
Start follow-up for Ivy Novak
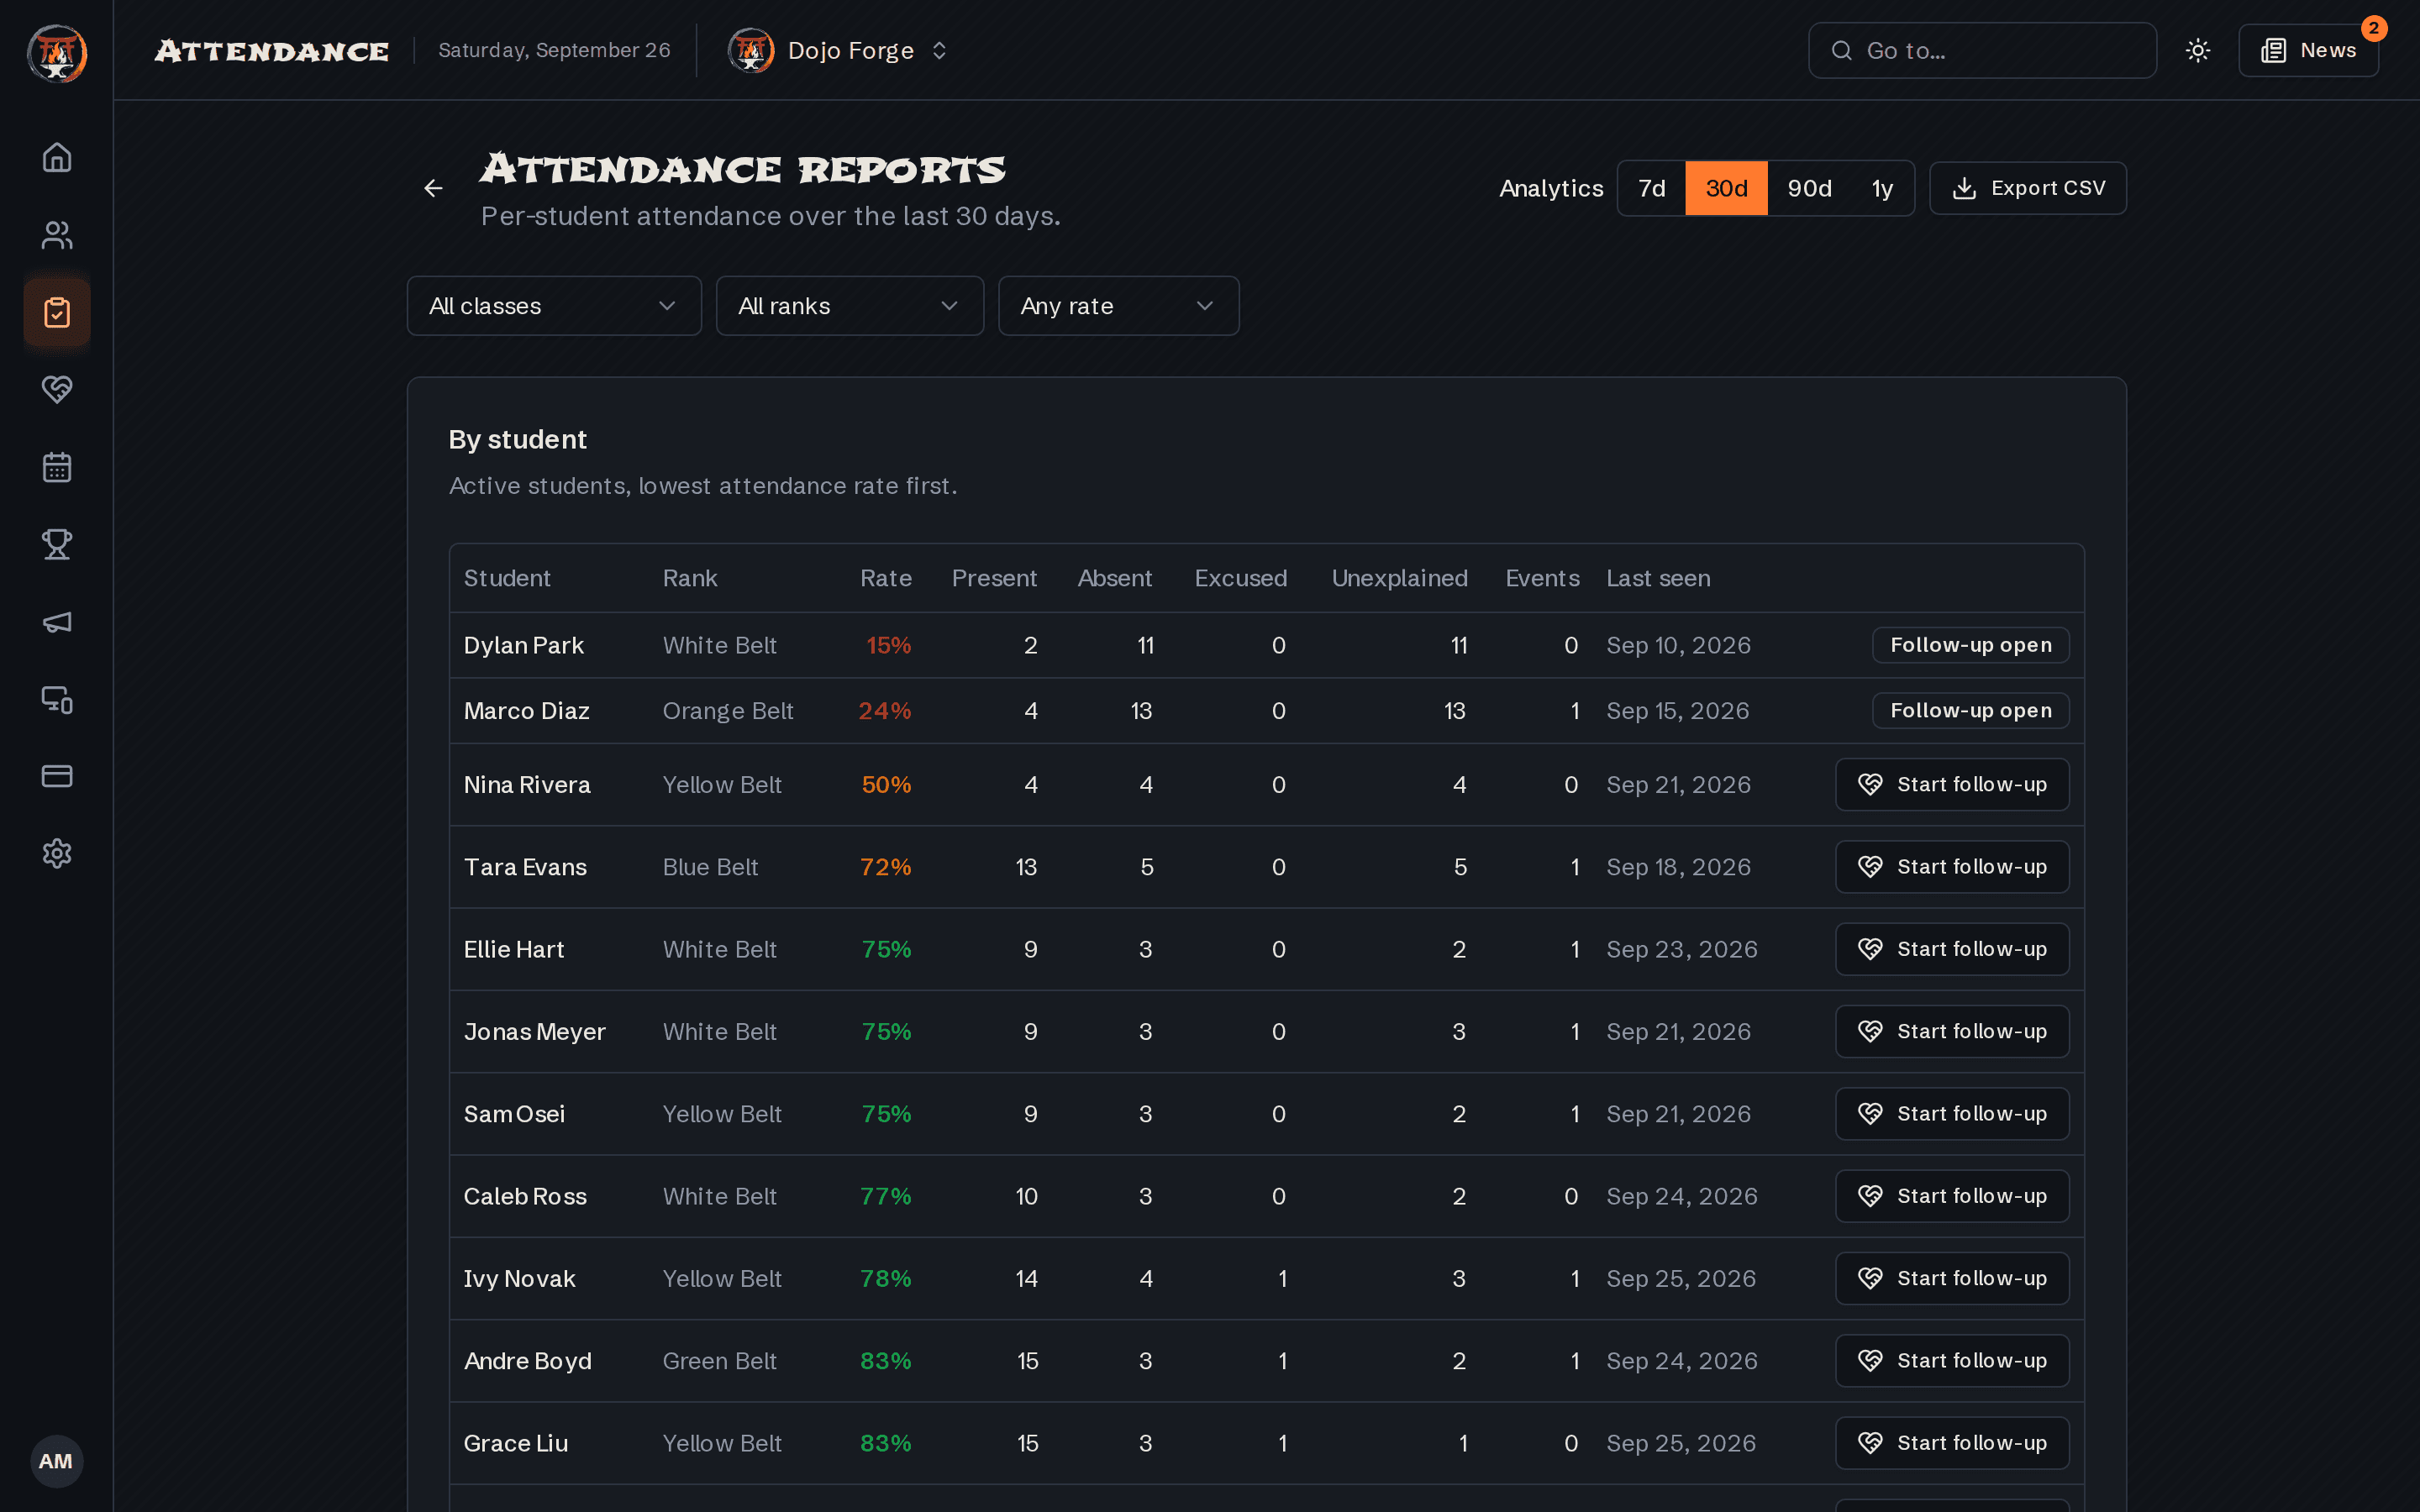1952,1278
